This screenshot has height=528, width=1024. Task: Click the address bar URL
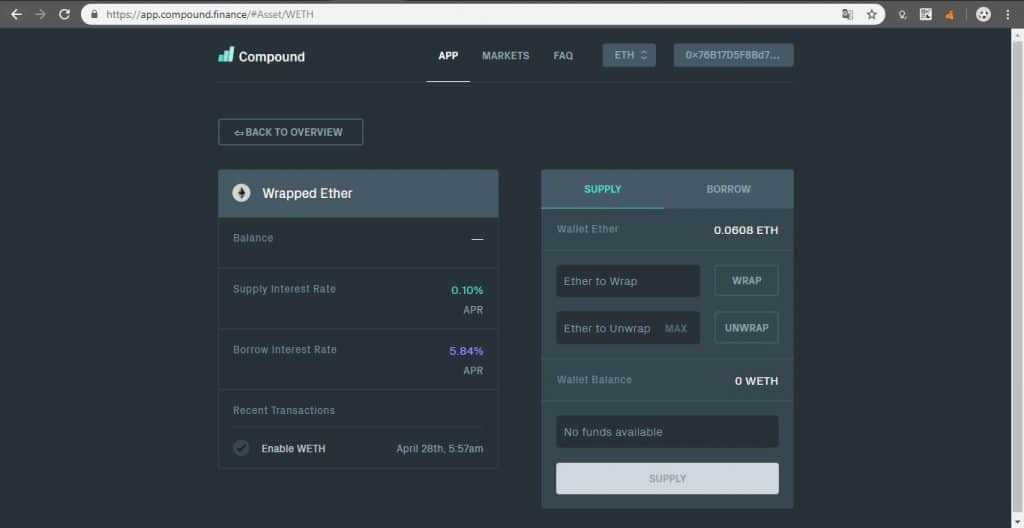pos(210,14)
